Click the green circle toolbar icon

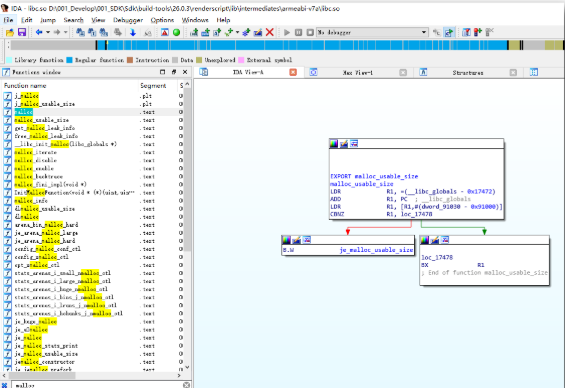(x=177, y=32)
